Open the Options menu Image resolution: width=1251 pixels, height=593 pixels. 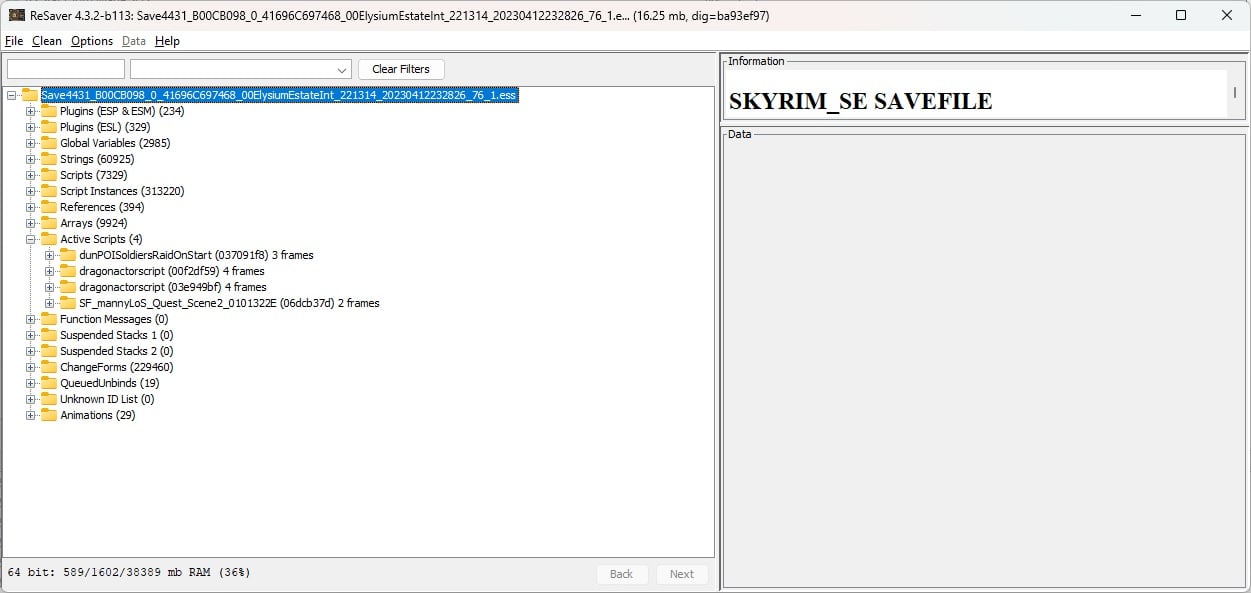[x=92, y=41]
